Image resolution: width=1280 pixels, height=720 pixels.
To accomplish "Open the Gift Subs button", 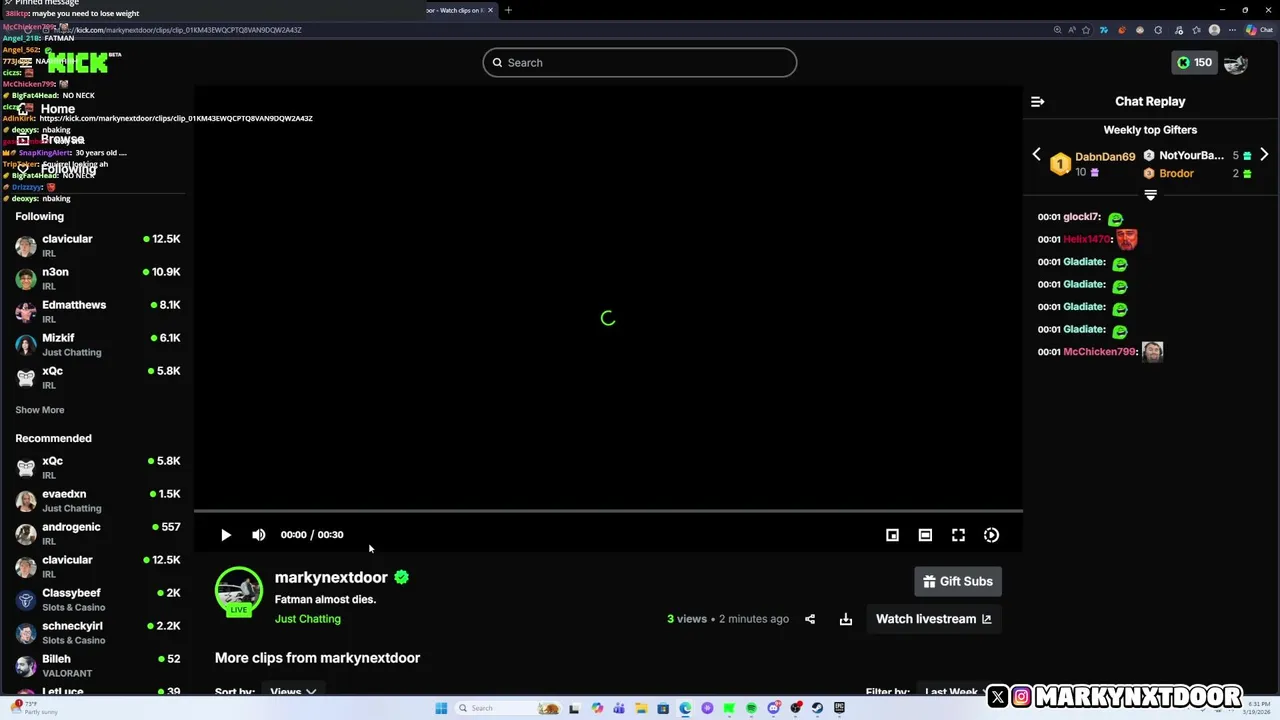I will point(958,581).
